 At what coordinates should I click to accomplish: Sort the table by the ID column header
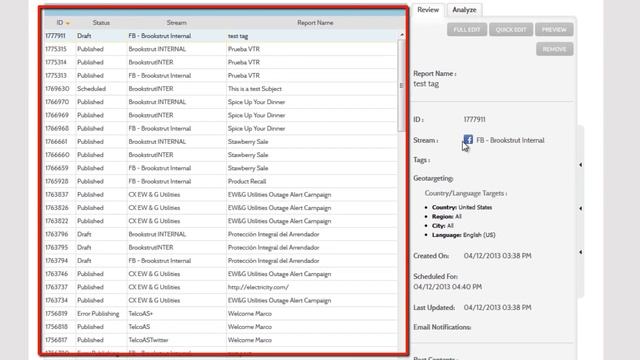(x=60, y=23)
